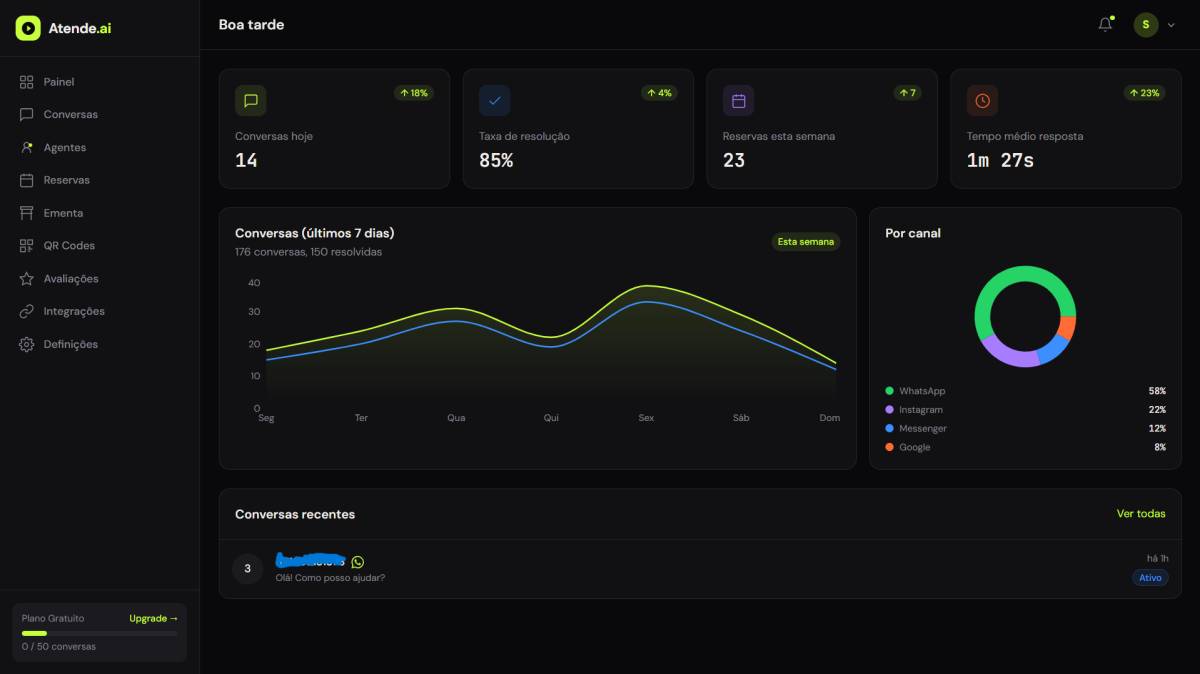Click the Avaliações star icon
Viewport: 1200px width, 674px height.
[27, 279]
